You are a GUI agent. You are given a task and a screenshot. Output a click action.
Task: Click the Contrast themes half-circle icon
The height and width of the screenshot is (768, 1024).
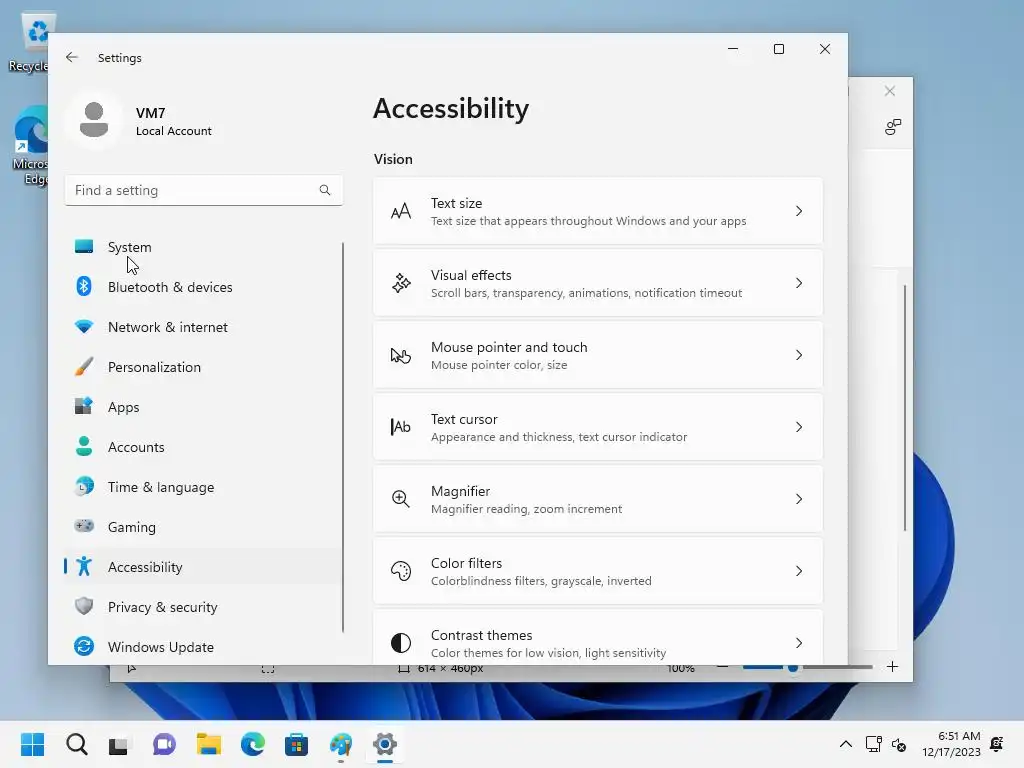[x=400, y=643]
